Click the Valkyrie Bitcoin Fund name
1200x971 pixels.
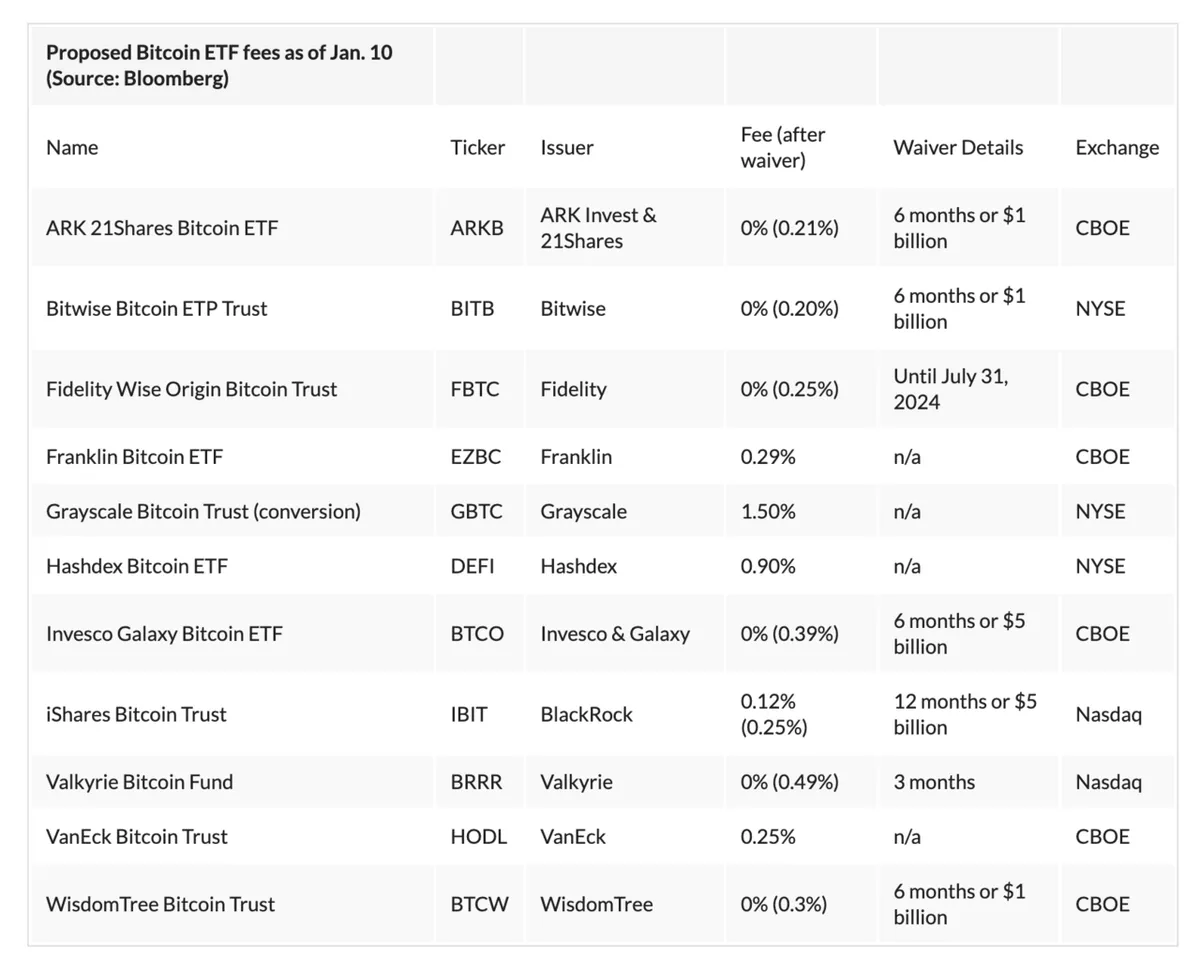139,782
